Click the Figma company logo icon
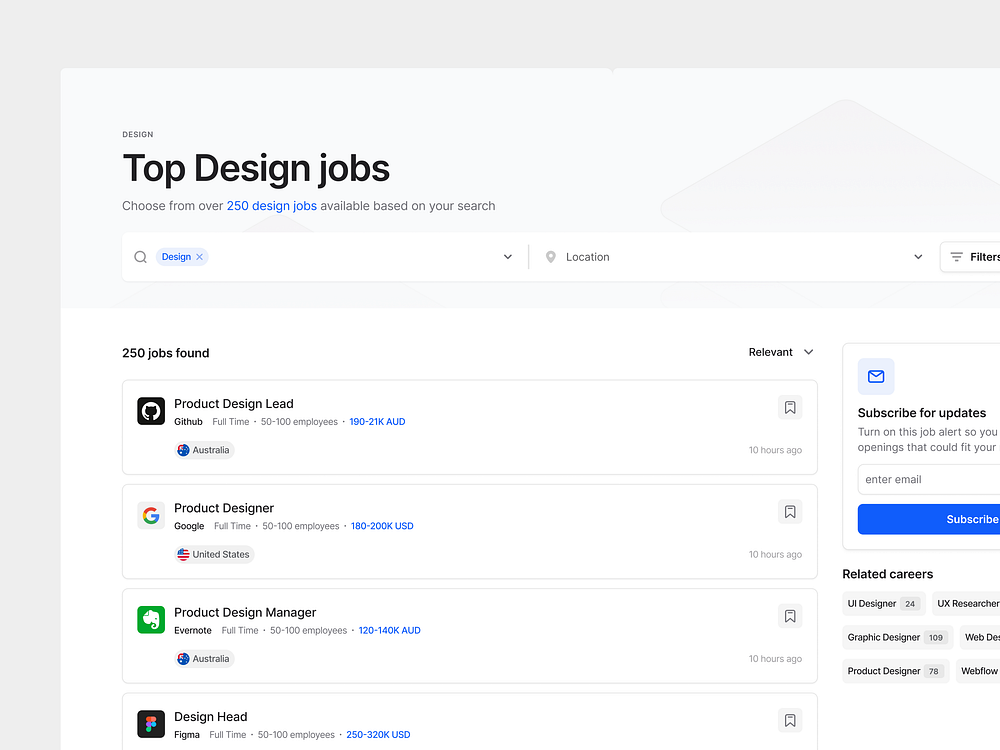The width and height of the screenshot is (1000, 750). click(x=151, y=724)
